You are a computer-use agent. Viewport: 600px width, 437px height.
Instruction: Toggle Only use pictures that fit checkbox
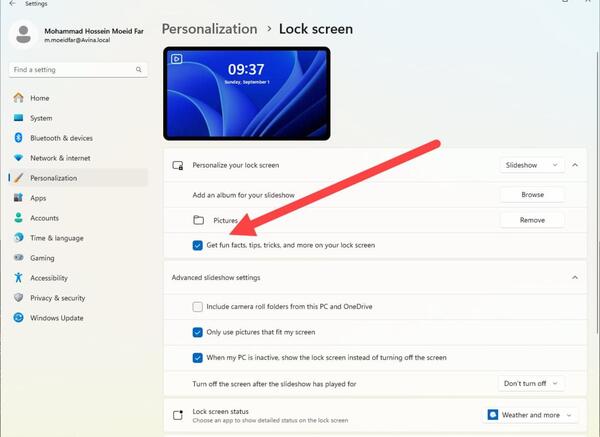point(197,332)
